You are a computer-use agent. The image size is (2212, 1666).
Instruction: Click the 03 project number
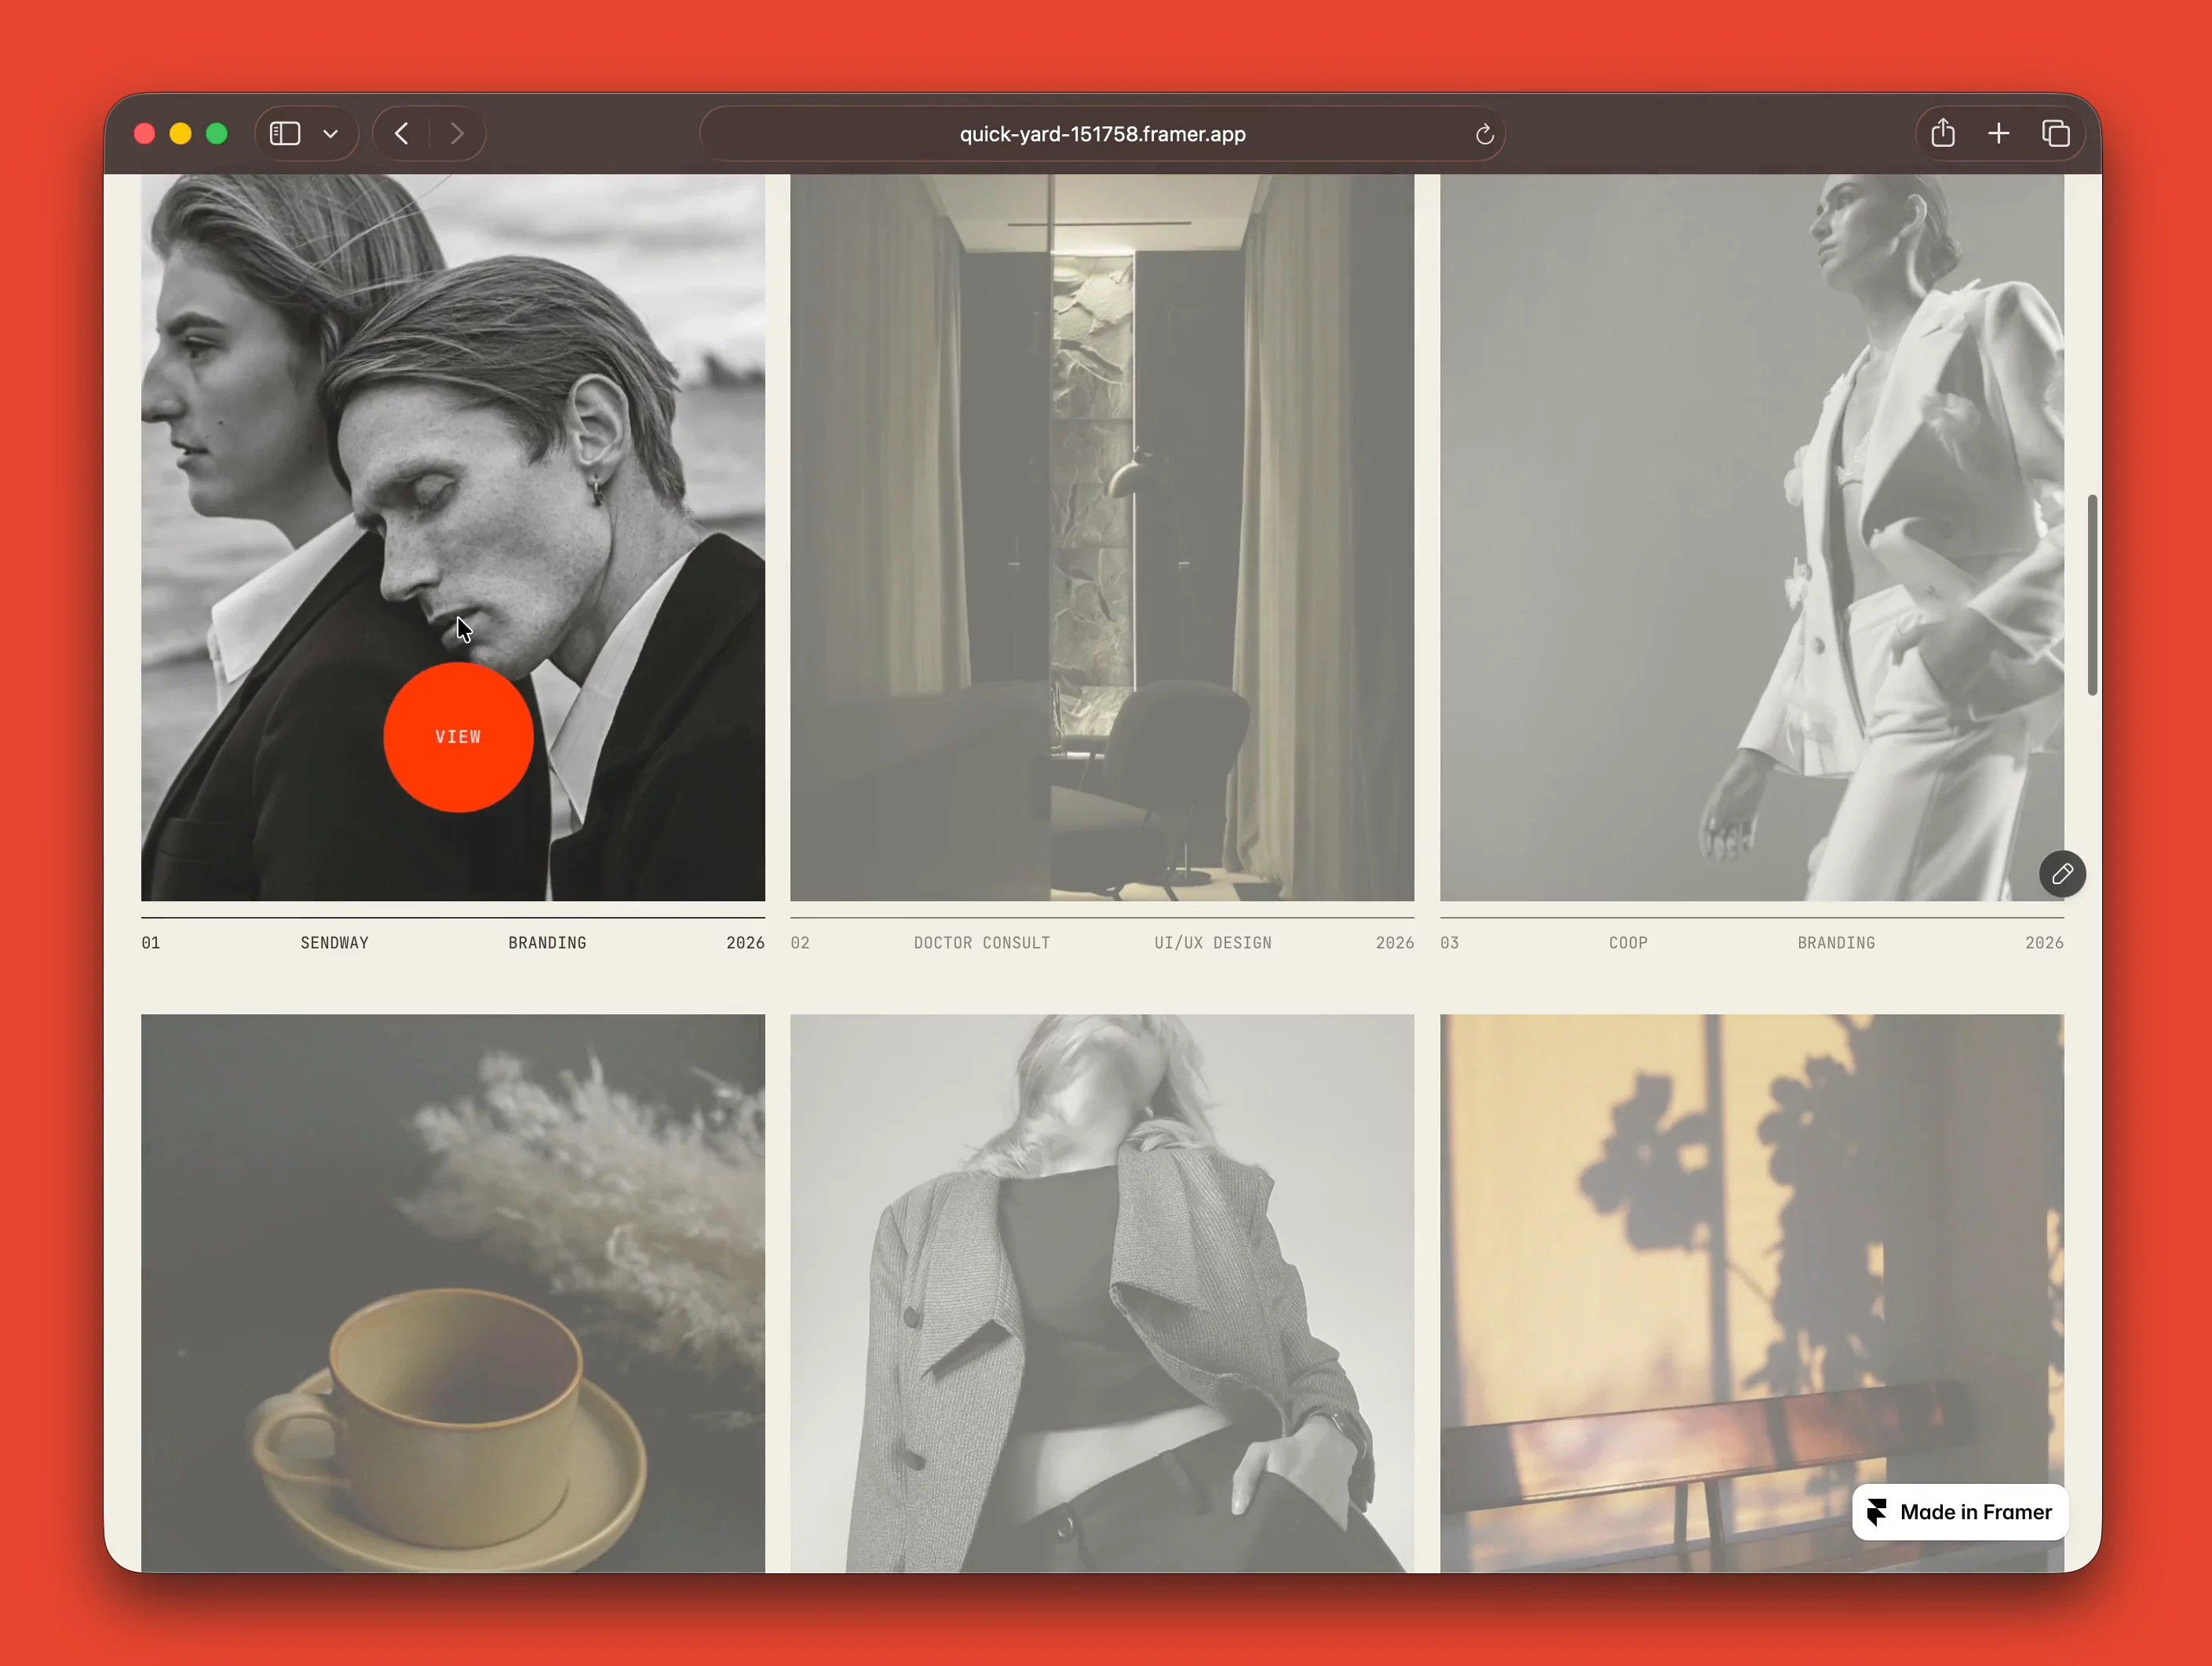point(1449,943)
